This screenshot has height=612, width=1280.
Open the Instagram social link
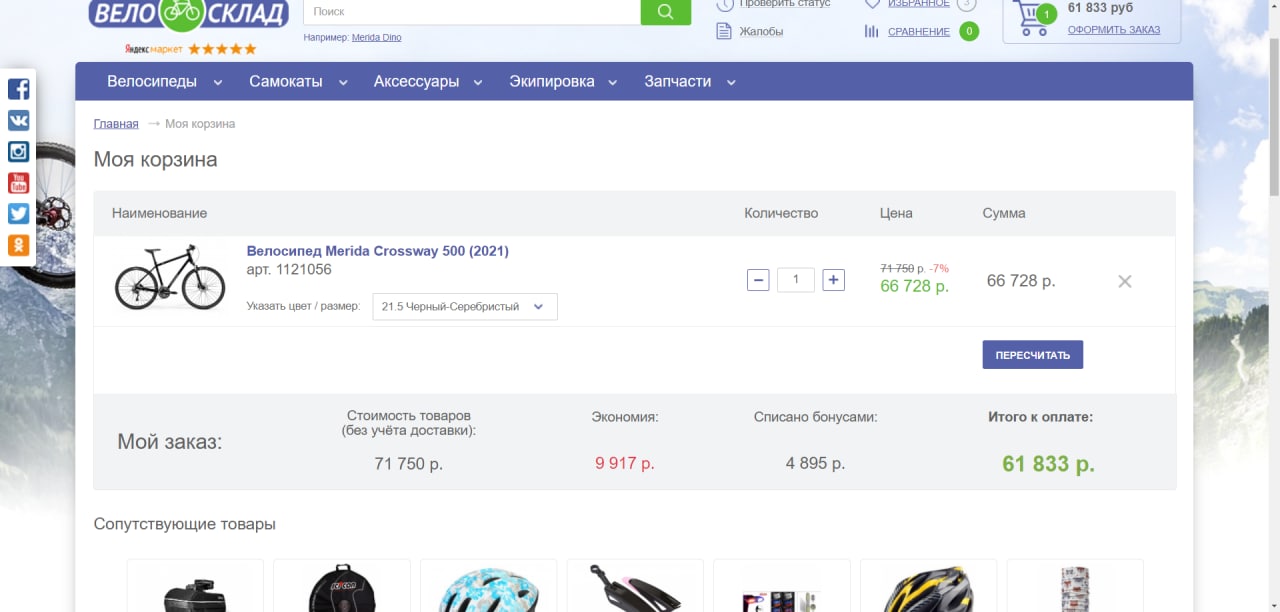click(x=18, y=152)
